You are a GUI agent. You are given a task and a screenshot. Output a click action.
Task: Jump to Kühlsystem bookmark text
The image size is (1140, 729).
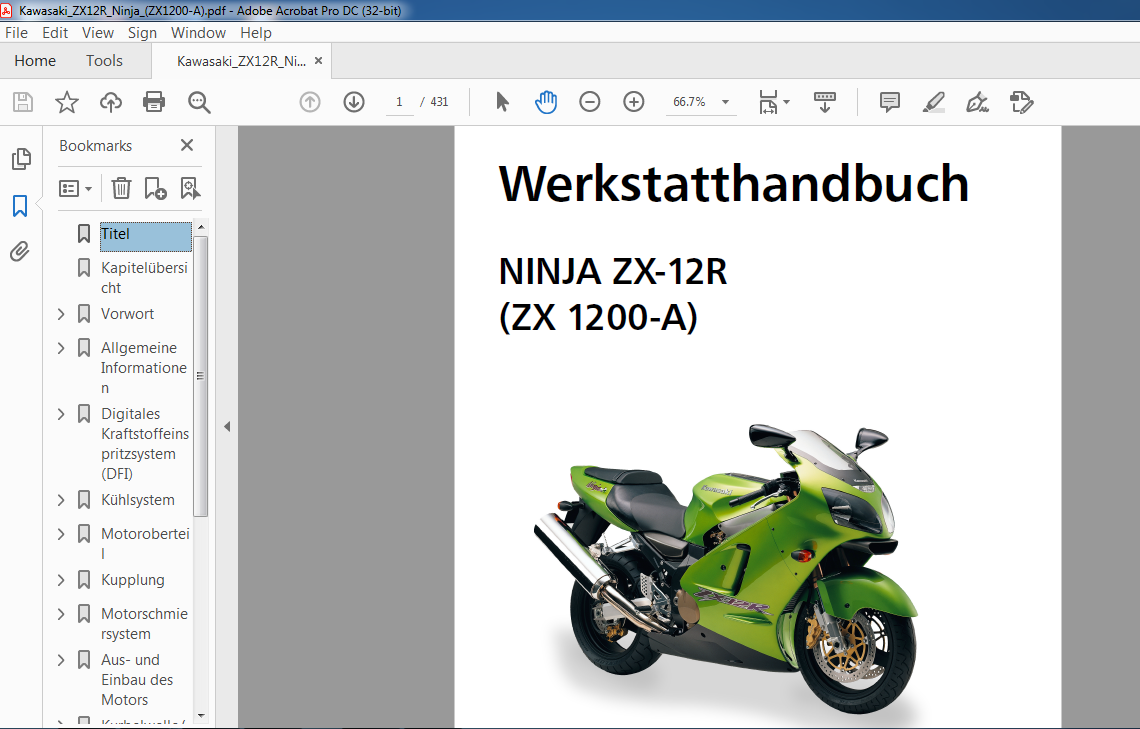point(137,500)
